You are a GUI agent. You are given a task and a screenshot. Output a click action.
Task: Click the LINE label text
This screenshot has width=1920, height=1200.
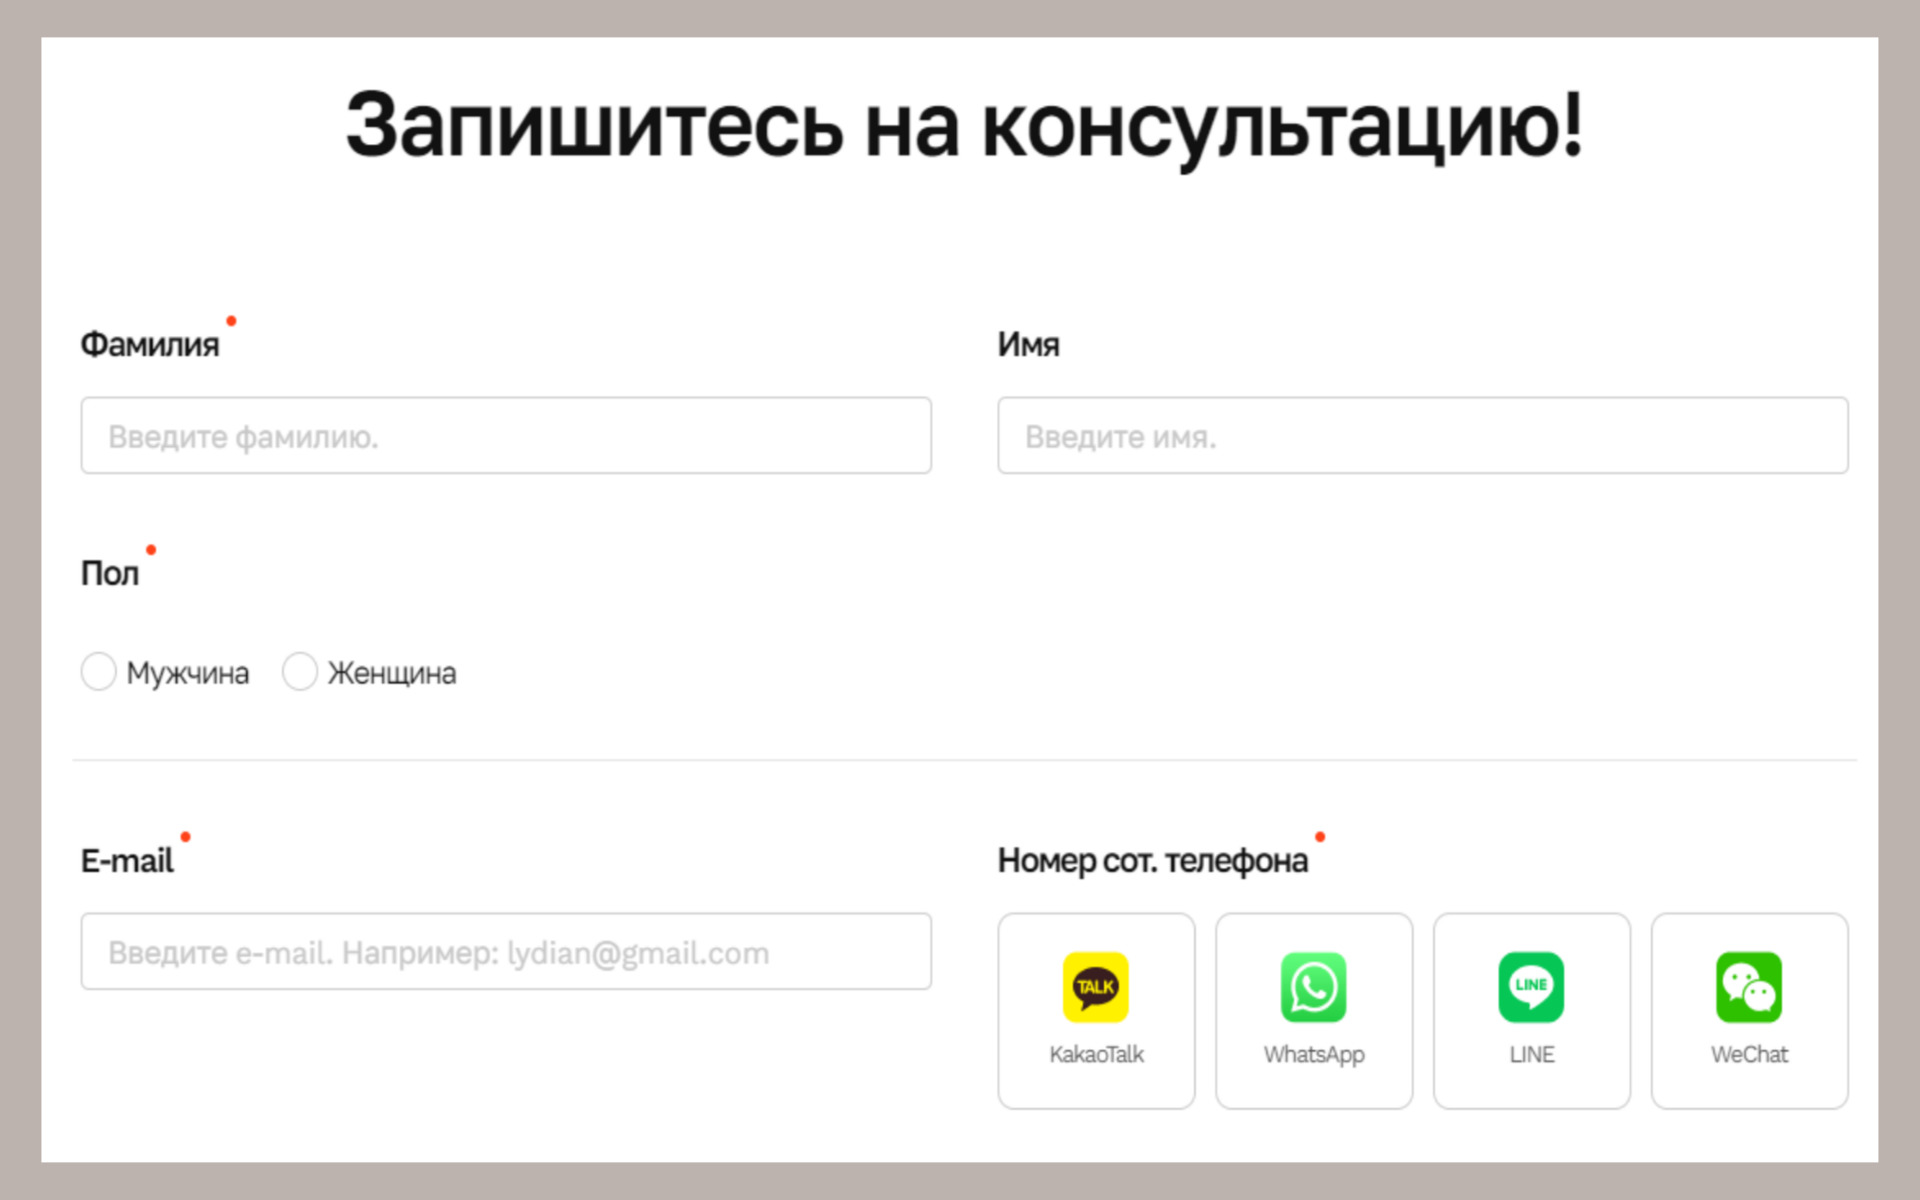pos(1532,1054)
